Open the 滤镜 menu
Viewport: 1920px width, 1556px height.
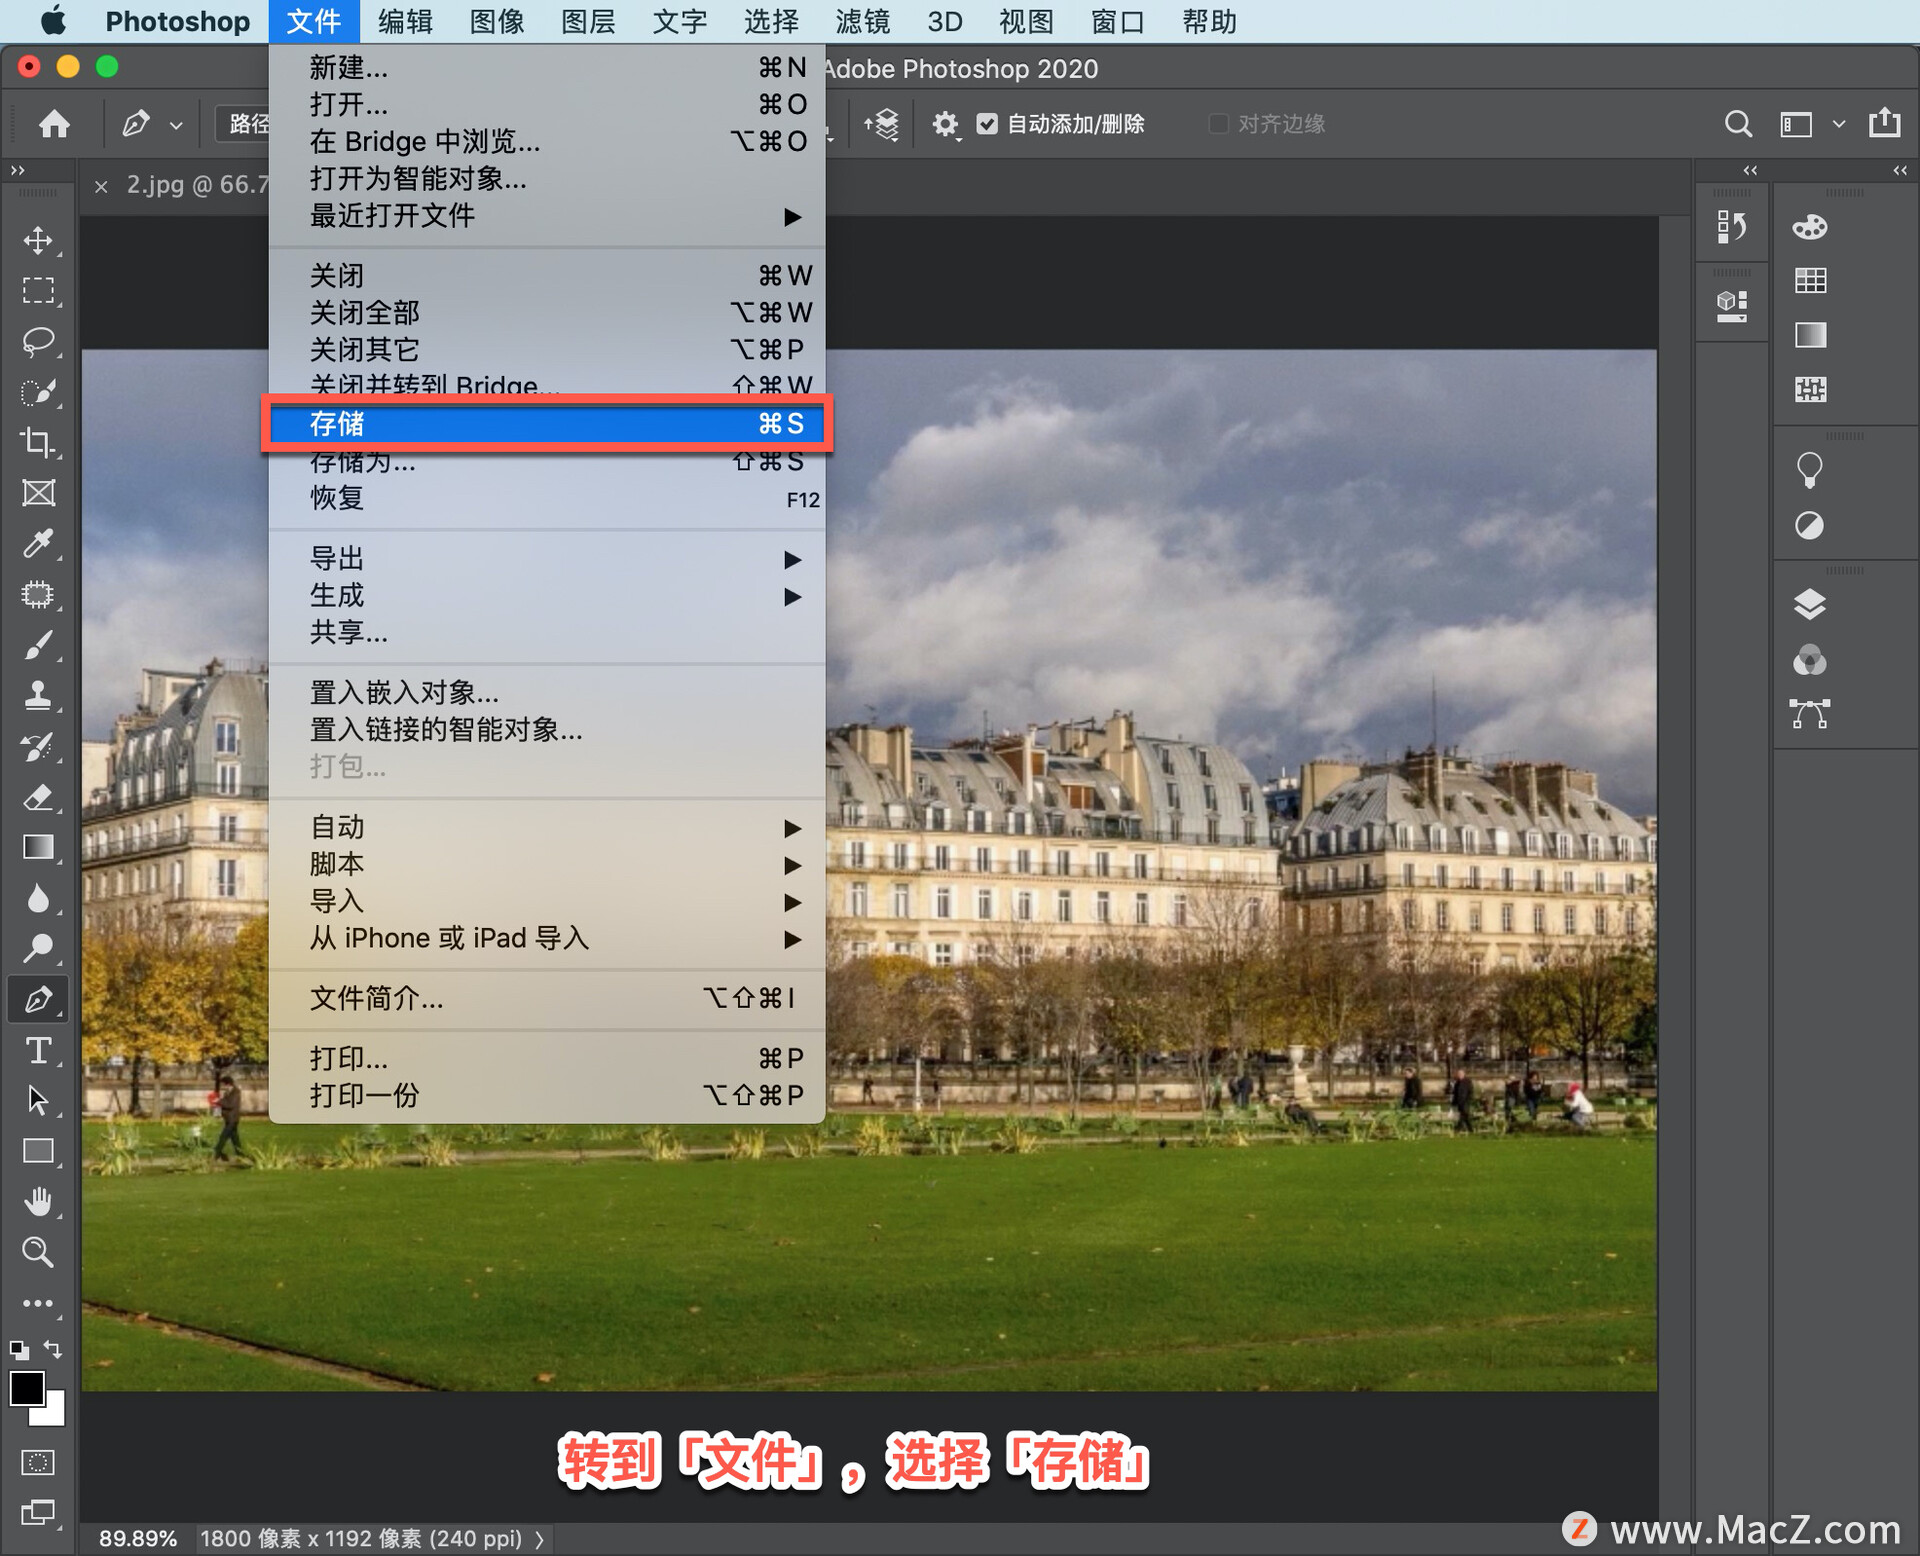(862, 21)
